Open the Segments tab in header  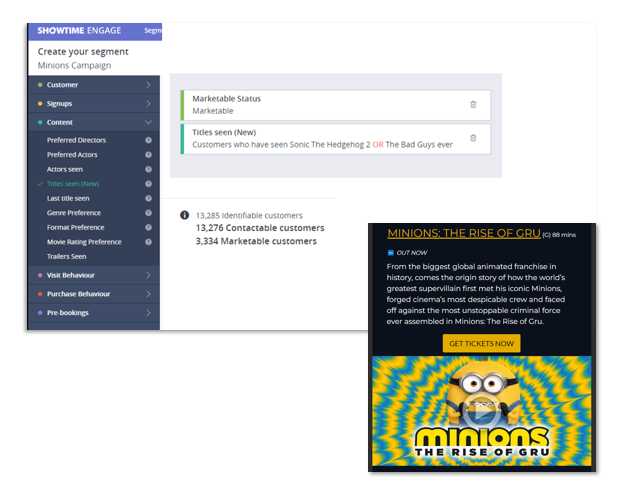(153, 31)
